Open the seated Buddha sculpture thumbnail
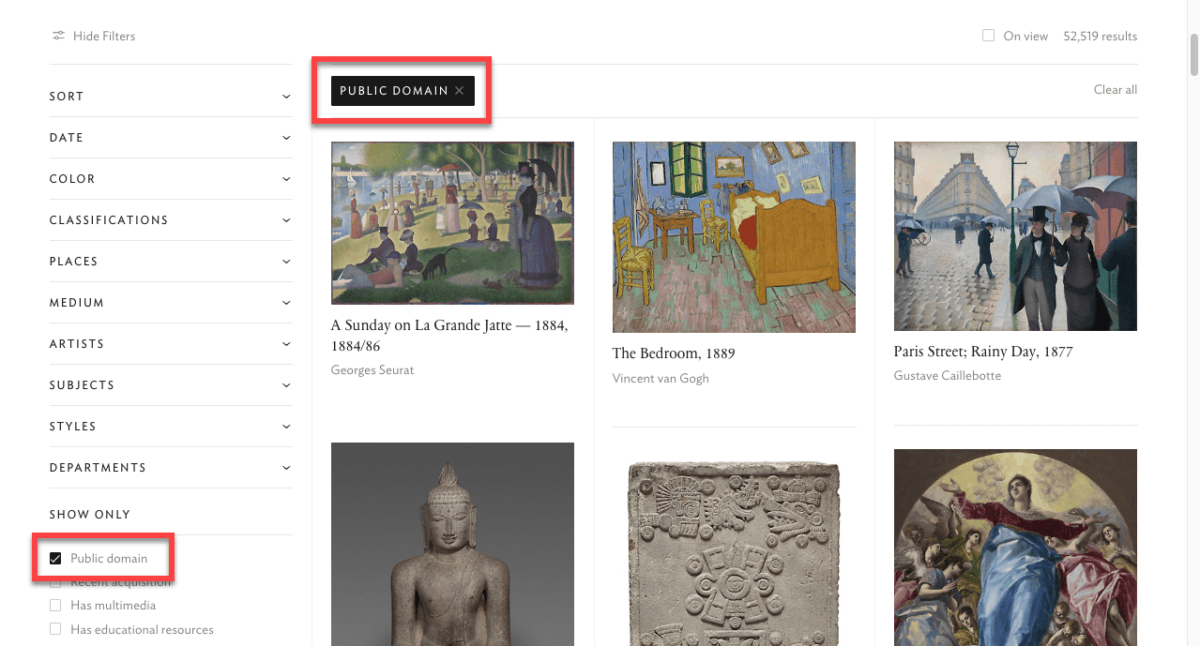Screen dimensions: 1200x646 point(452,544)
